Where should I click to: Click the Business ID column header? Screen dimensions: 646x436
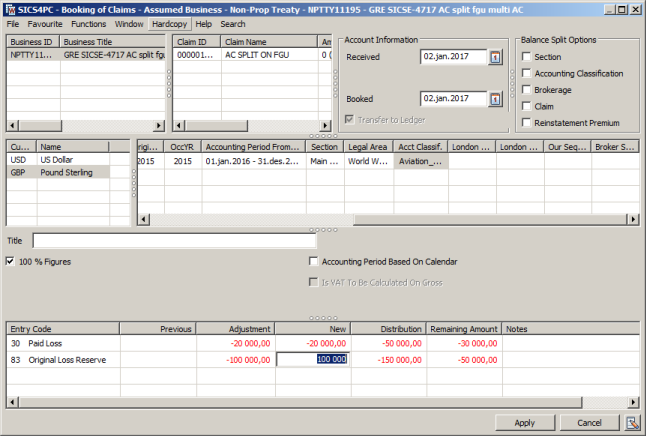point(33,42)
